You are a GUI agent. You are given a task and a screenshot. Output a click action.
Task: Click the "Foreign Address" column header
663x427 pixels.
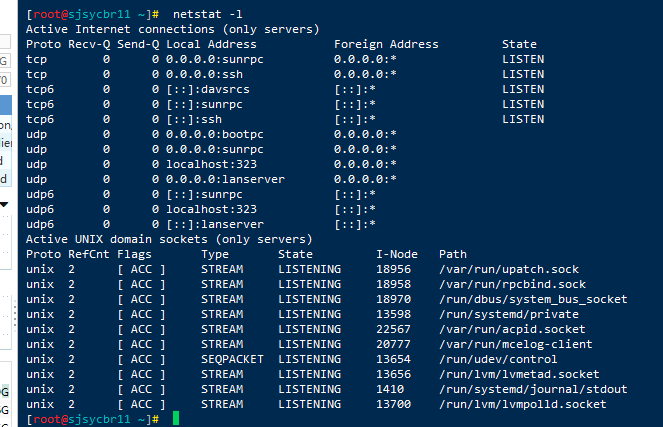coord(386,44)
